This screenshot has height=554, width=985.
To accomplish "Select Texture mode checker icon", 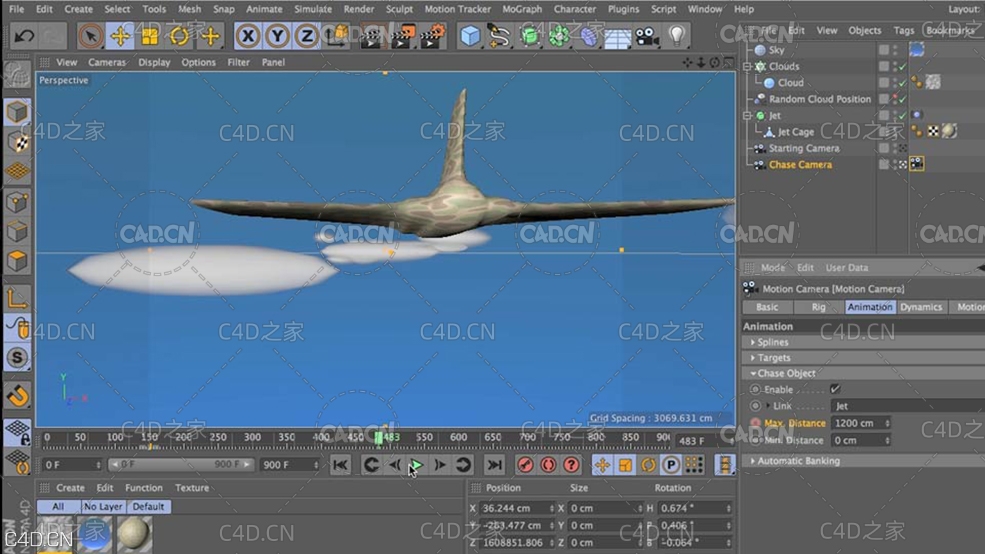I will tap(18, 143).
